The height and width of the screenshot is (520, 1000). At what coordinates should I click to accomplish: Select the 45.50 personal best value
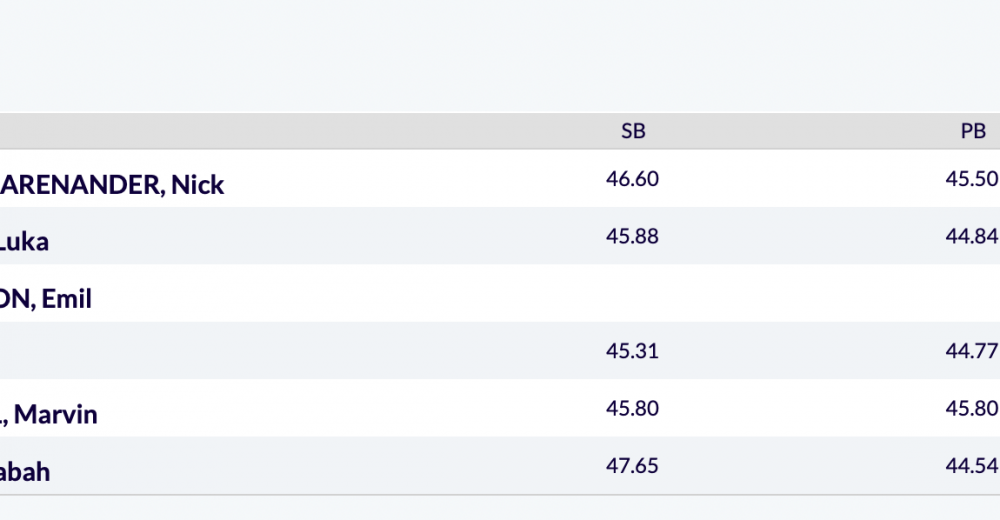[x=972, y=179]
